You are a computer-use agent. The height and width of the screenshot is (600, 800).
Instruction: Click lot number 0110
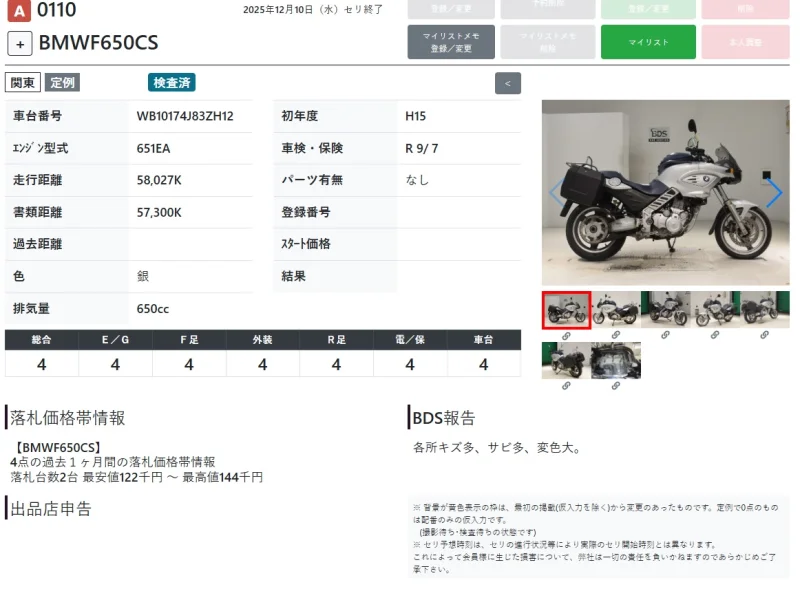(x=56, y=10)
